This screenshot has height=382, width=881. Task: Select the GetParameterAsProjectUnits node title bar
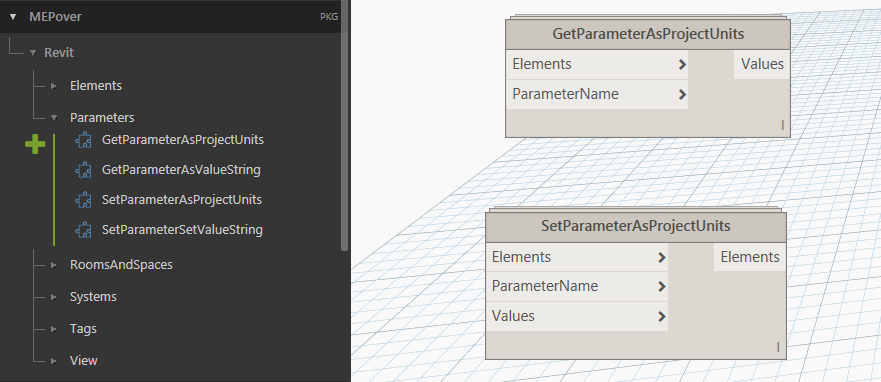coord(648,34)
